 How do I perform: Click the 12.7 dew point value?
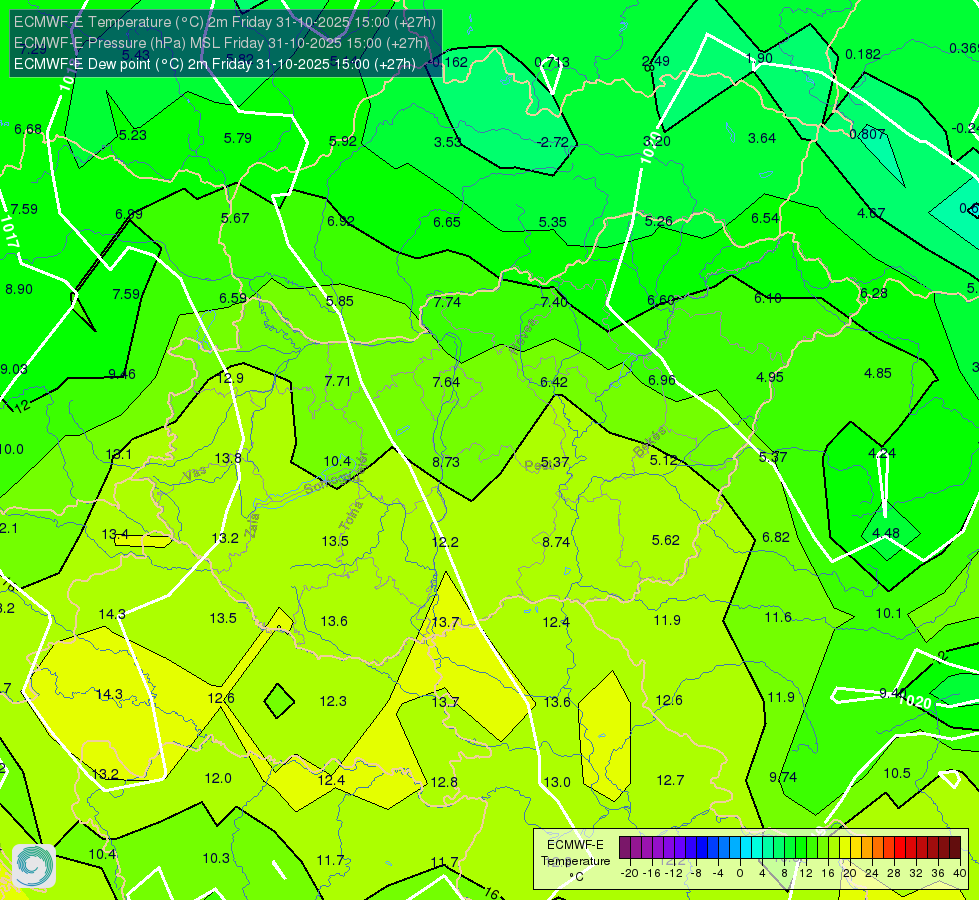pyautogui.click(x=671, y=780)
